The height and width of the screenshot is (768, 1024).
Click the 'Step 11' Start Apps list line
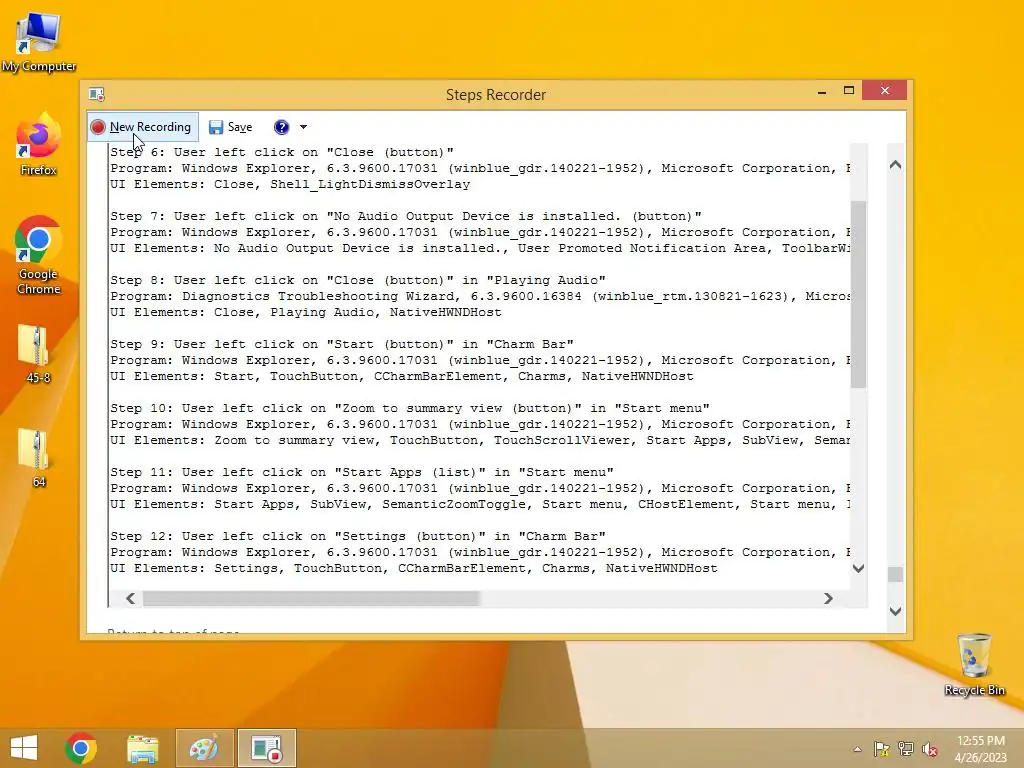point(362,472)
